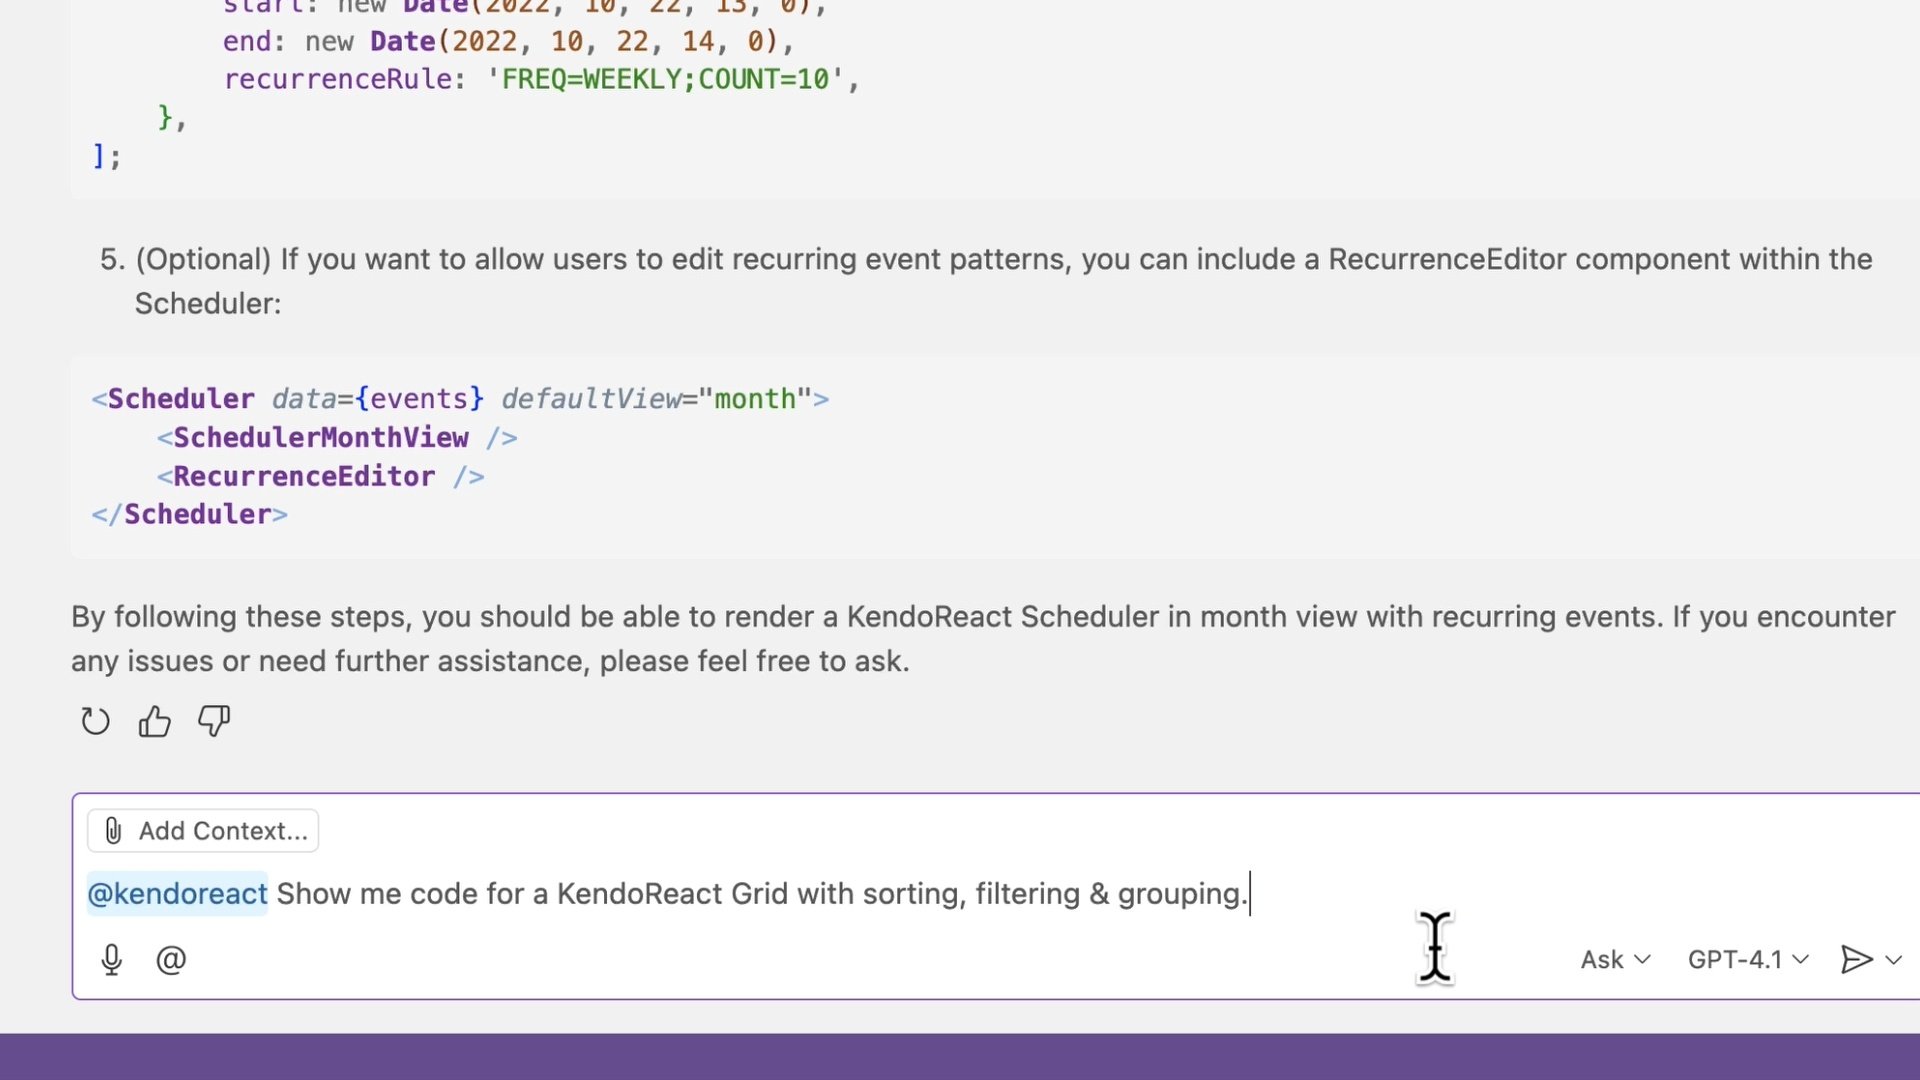Click the opening Scheduler tag line
This screenshot has height=1080, width=1920.
point(460,398)
